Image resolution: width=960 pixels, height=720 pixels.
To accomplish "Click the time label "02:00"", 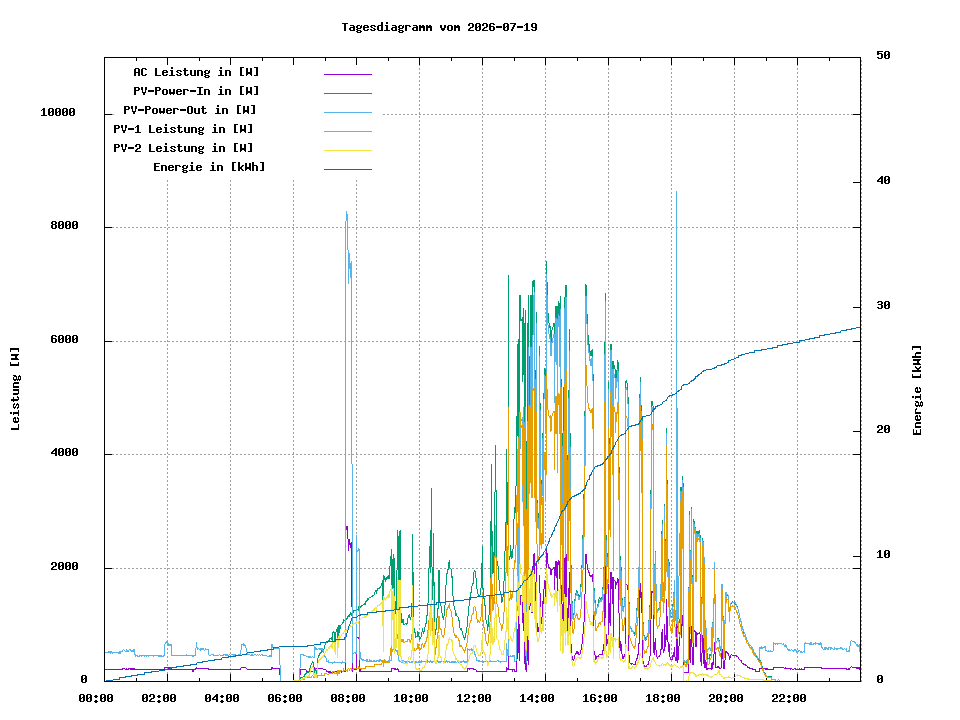I will (x=159, y=699).
